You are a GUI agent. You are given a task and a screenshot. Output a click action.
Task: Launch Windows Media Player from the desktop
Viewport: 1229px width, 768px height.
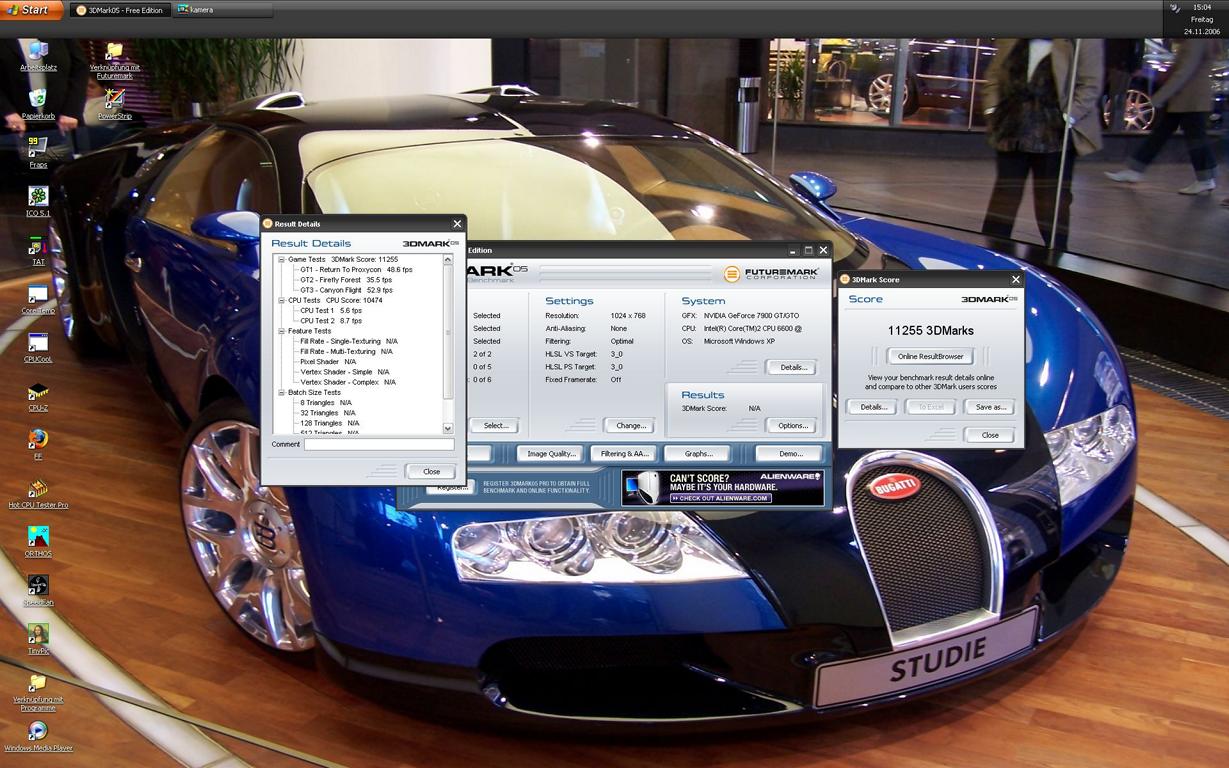(38, 736)
